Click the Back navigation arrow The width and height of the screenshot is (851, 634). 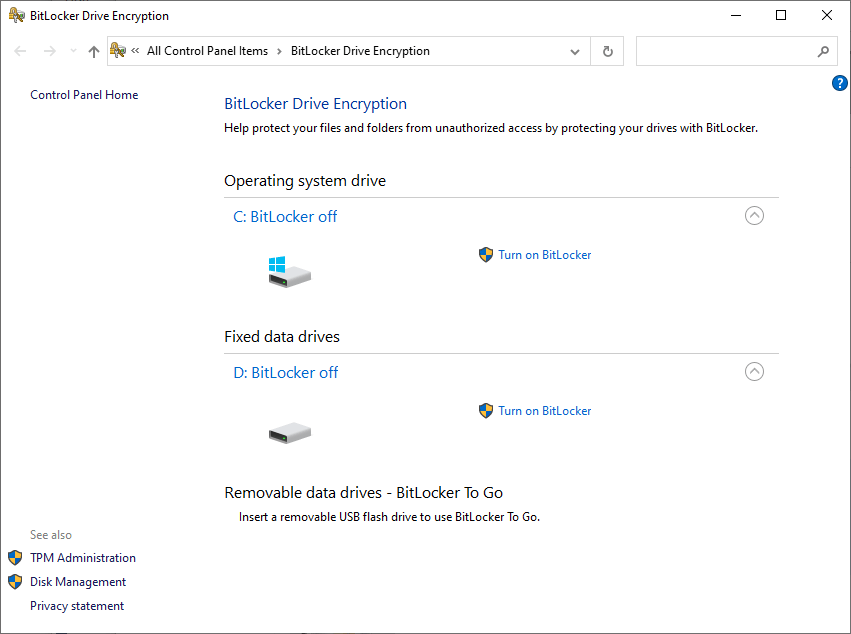20,51
